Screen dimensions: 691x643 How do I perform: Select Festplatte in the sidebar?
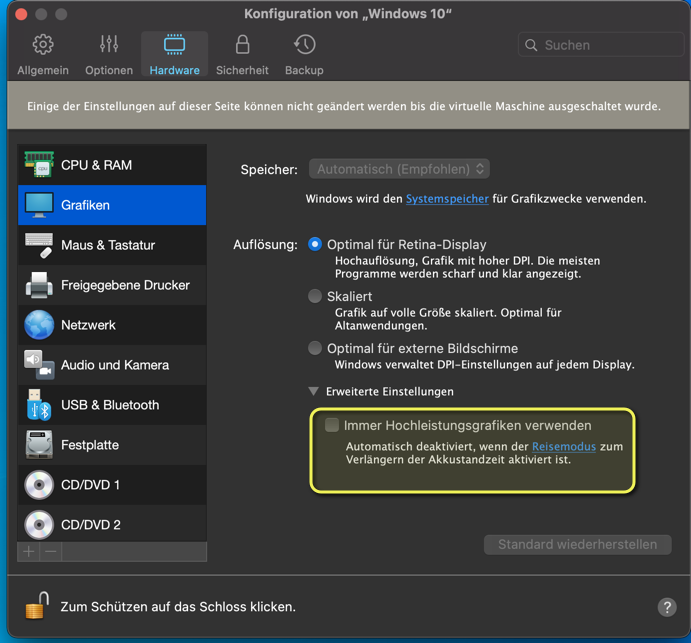pos(112,445)
